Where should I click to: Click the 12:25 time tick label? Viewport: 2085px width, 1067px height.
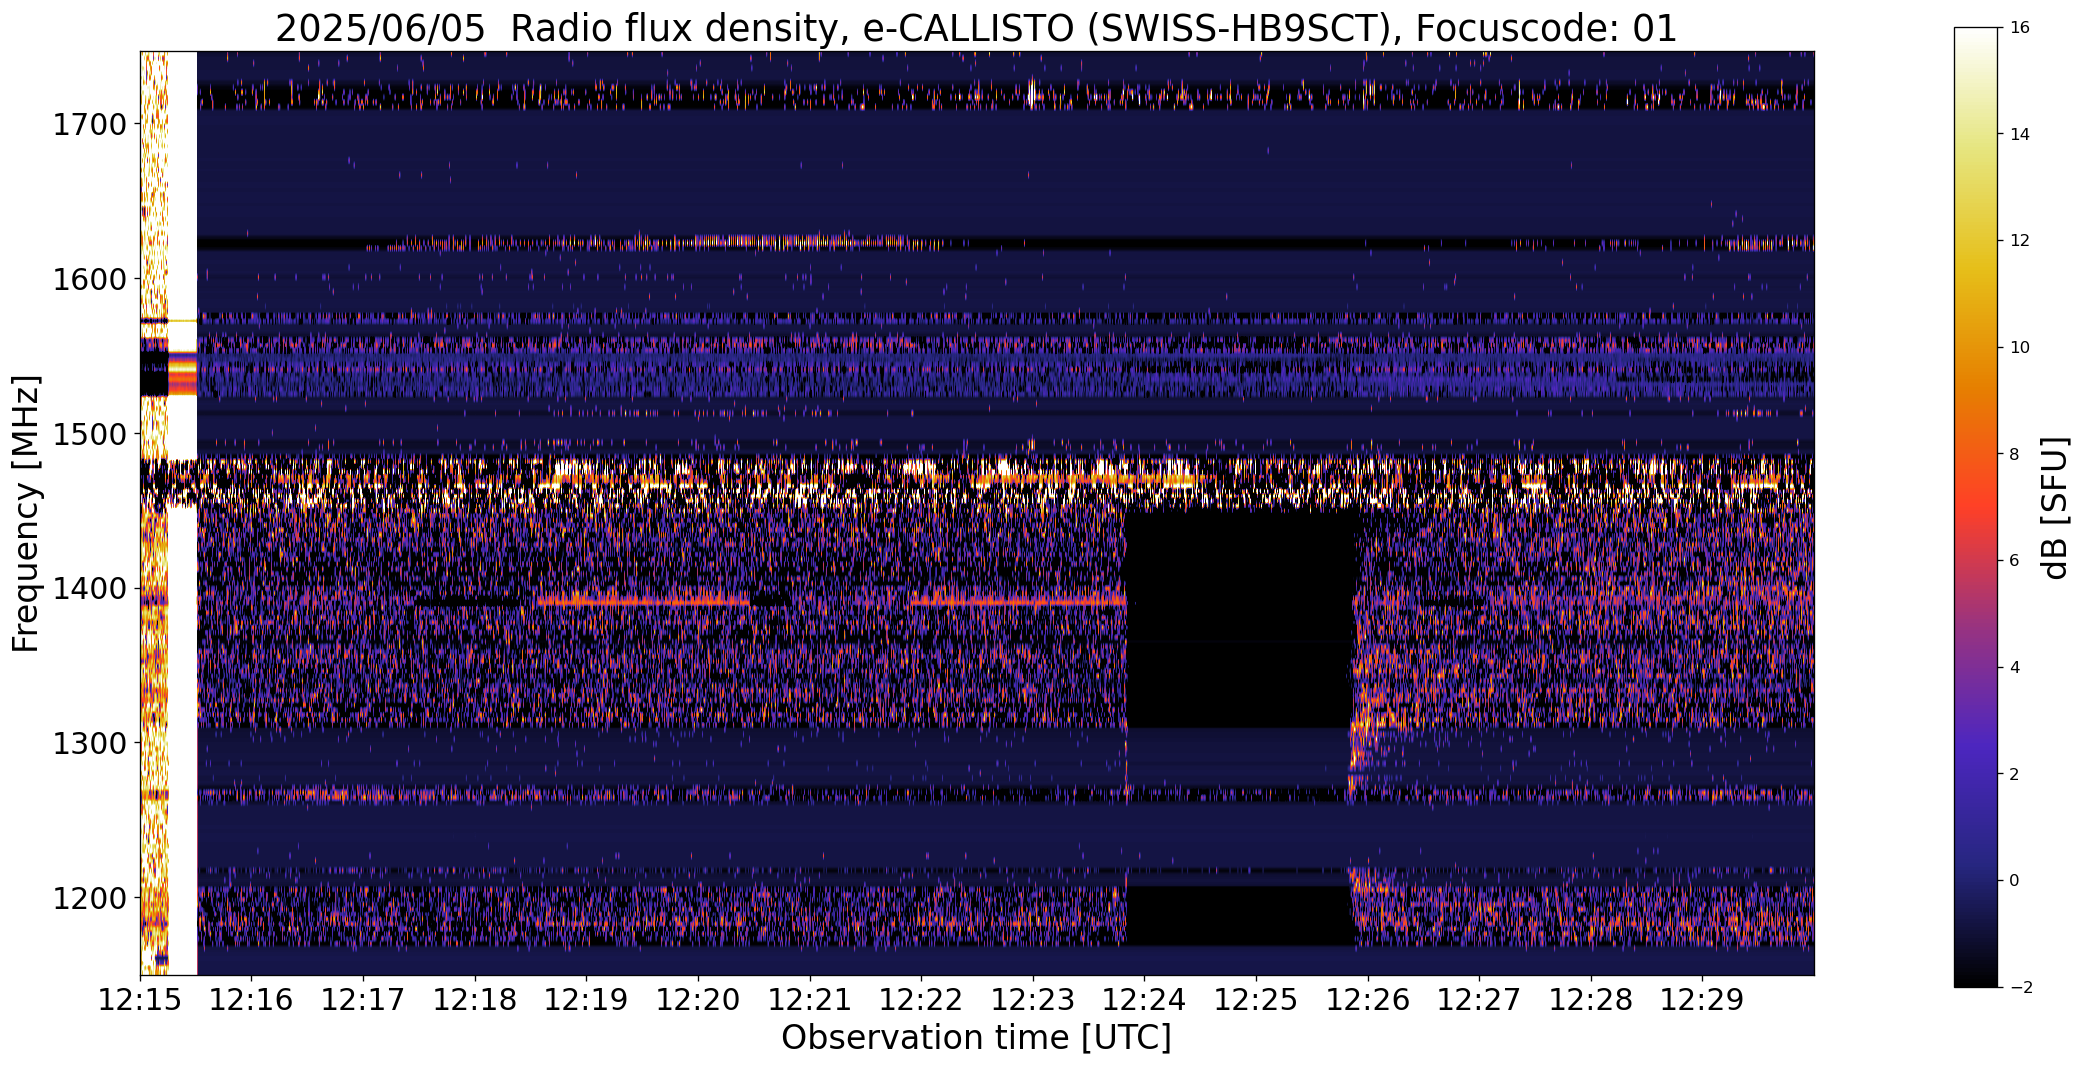point(1257,999)
